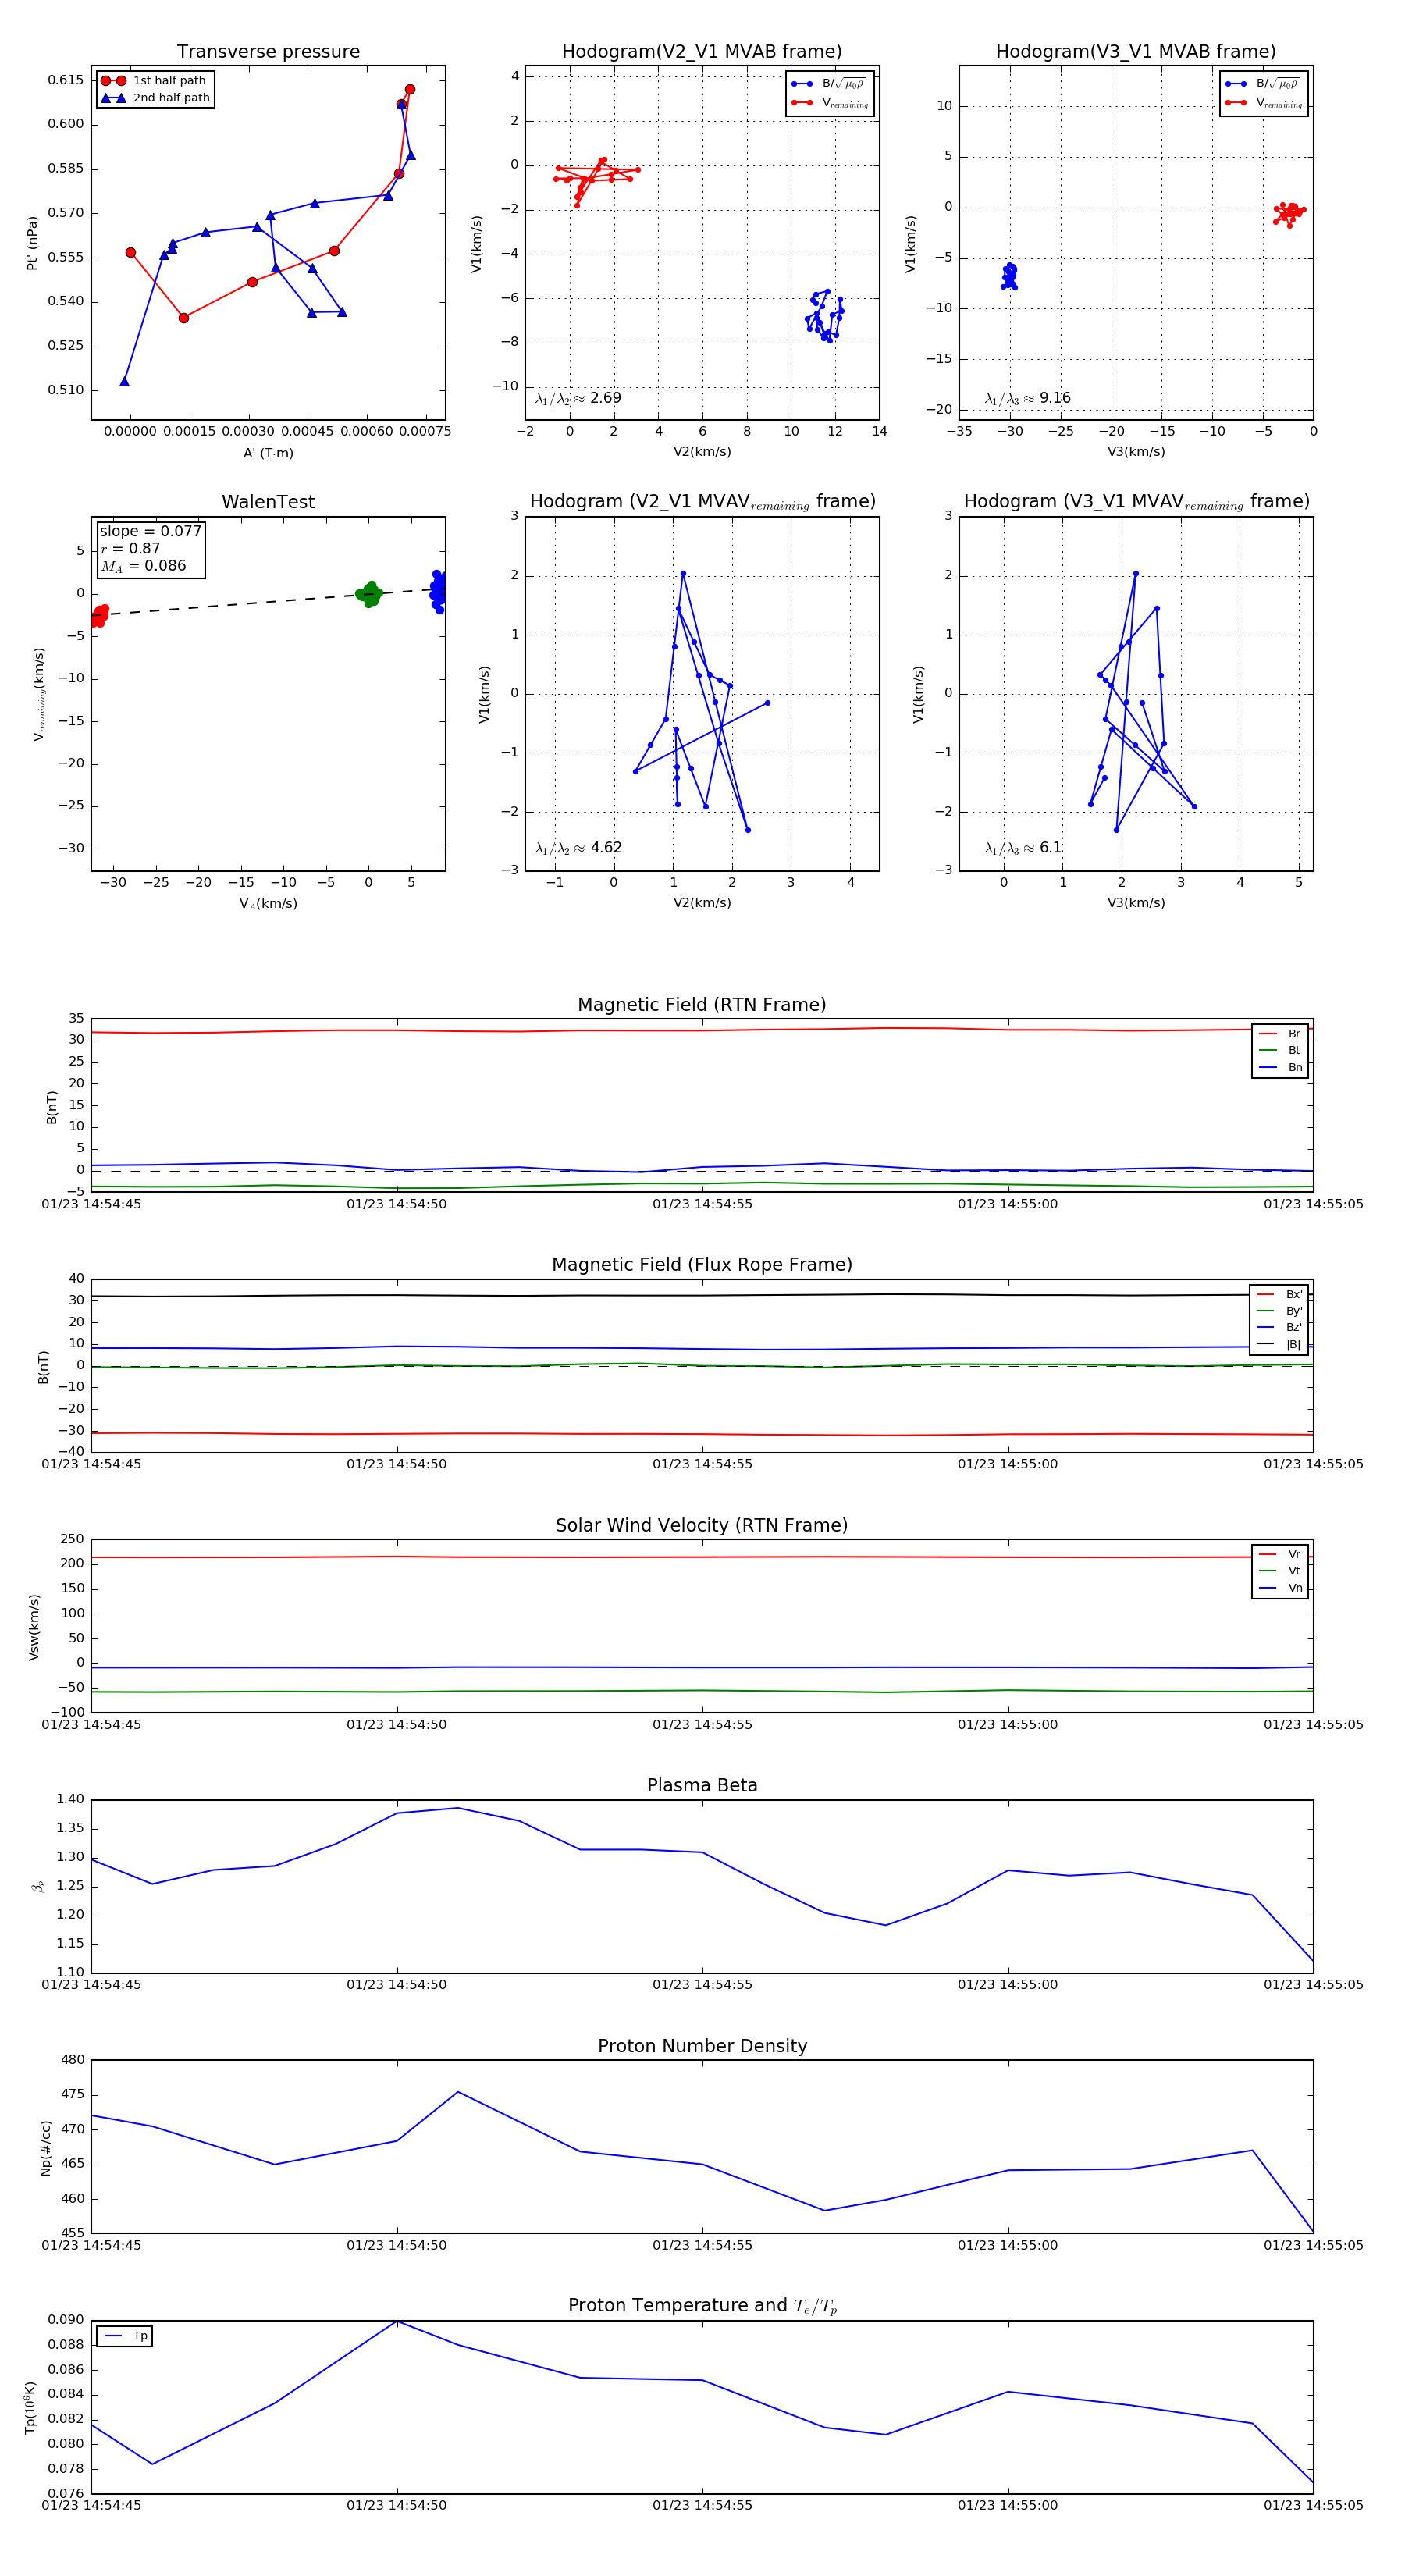Select the "Vt" legend entry
The image size is (1405, 2576).
tap(1280, 1571)
